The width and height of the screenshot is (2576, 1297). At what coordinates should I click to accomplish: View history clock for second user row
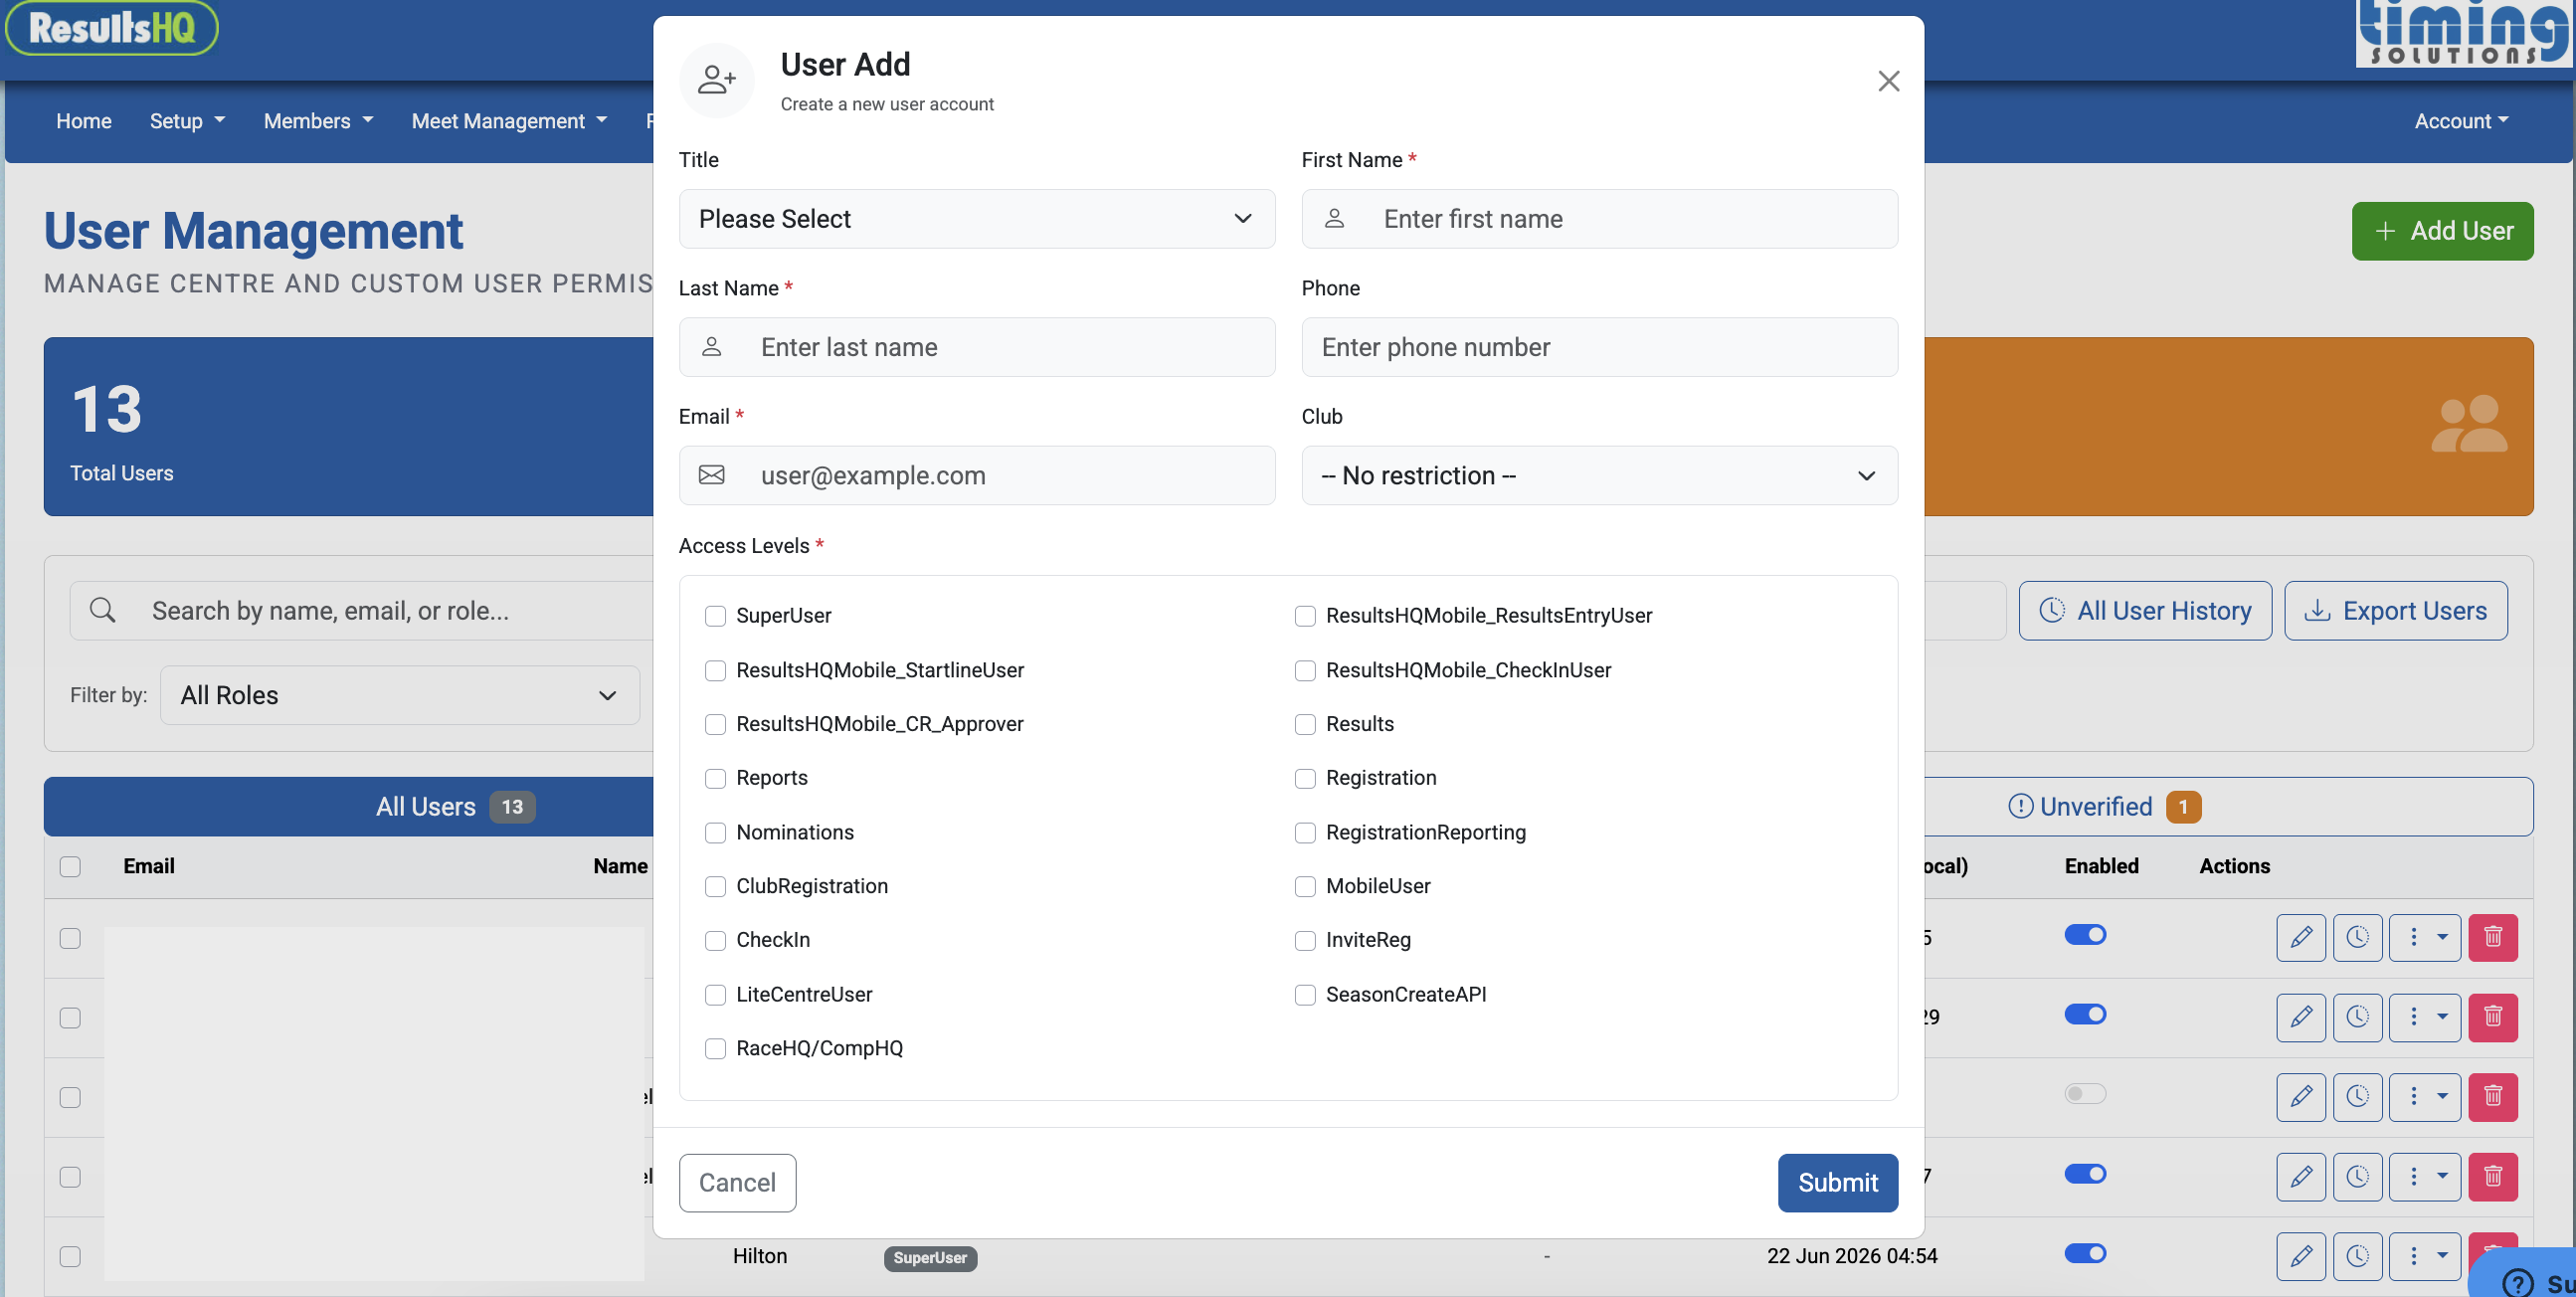tap(2357, 1017)
